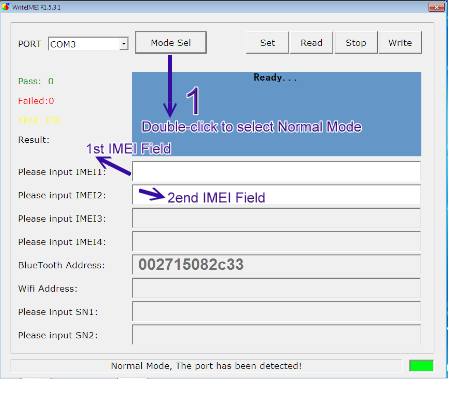Click the 'Pass: 0' counter text
Image resolution: width=450 pixels, height=400 pixels.
tap(36, 81)
